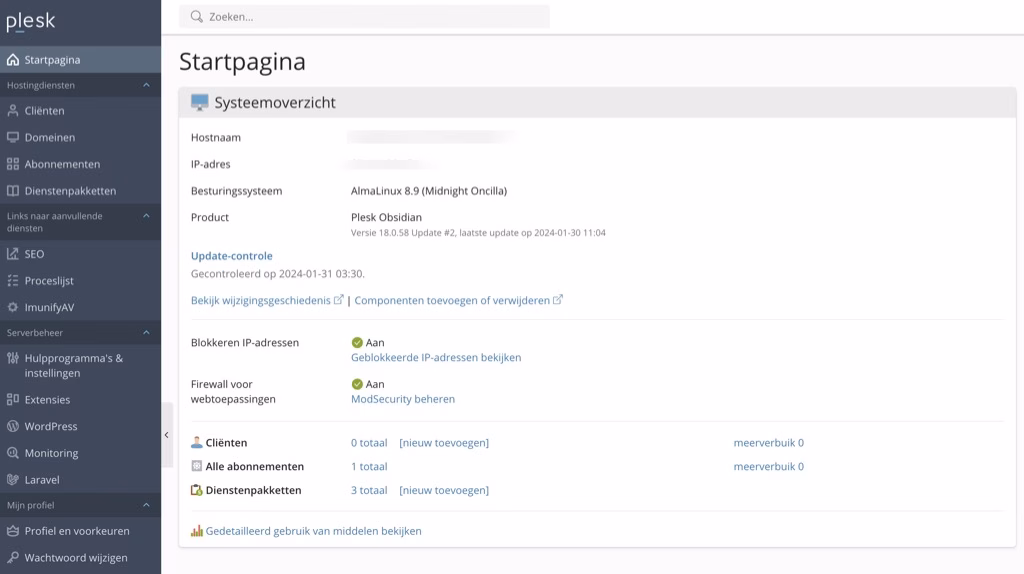Open Startpagina in the sidebar

click(x=80, y=59)
